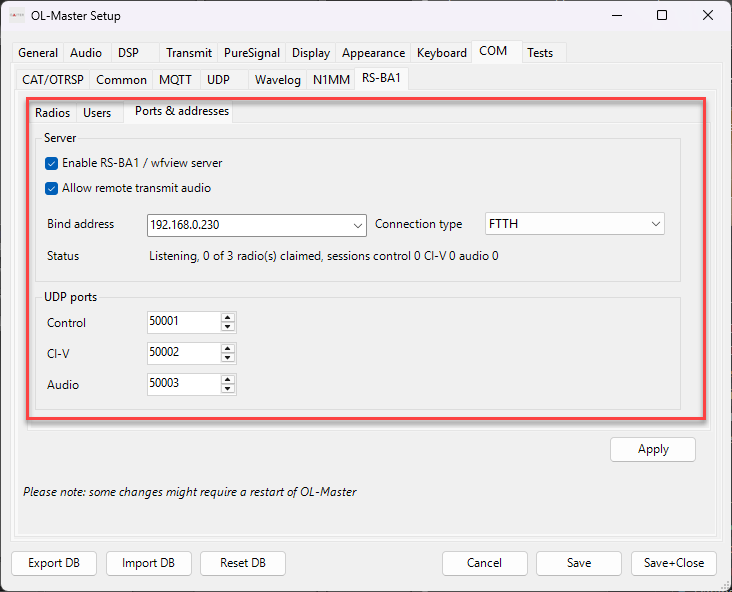Click the Save button
The image size is (732, 592).
click(x=579, y=563)
